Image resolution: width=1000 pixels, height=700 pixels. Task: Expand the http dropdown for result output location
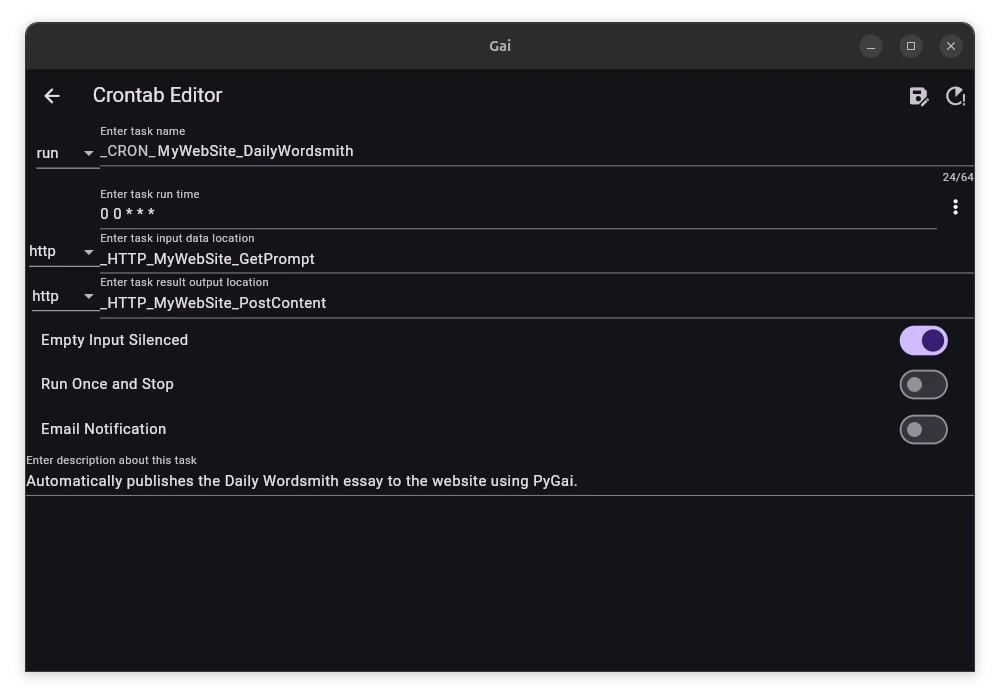tap(64, 296)
